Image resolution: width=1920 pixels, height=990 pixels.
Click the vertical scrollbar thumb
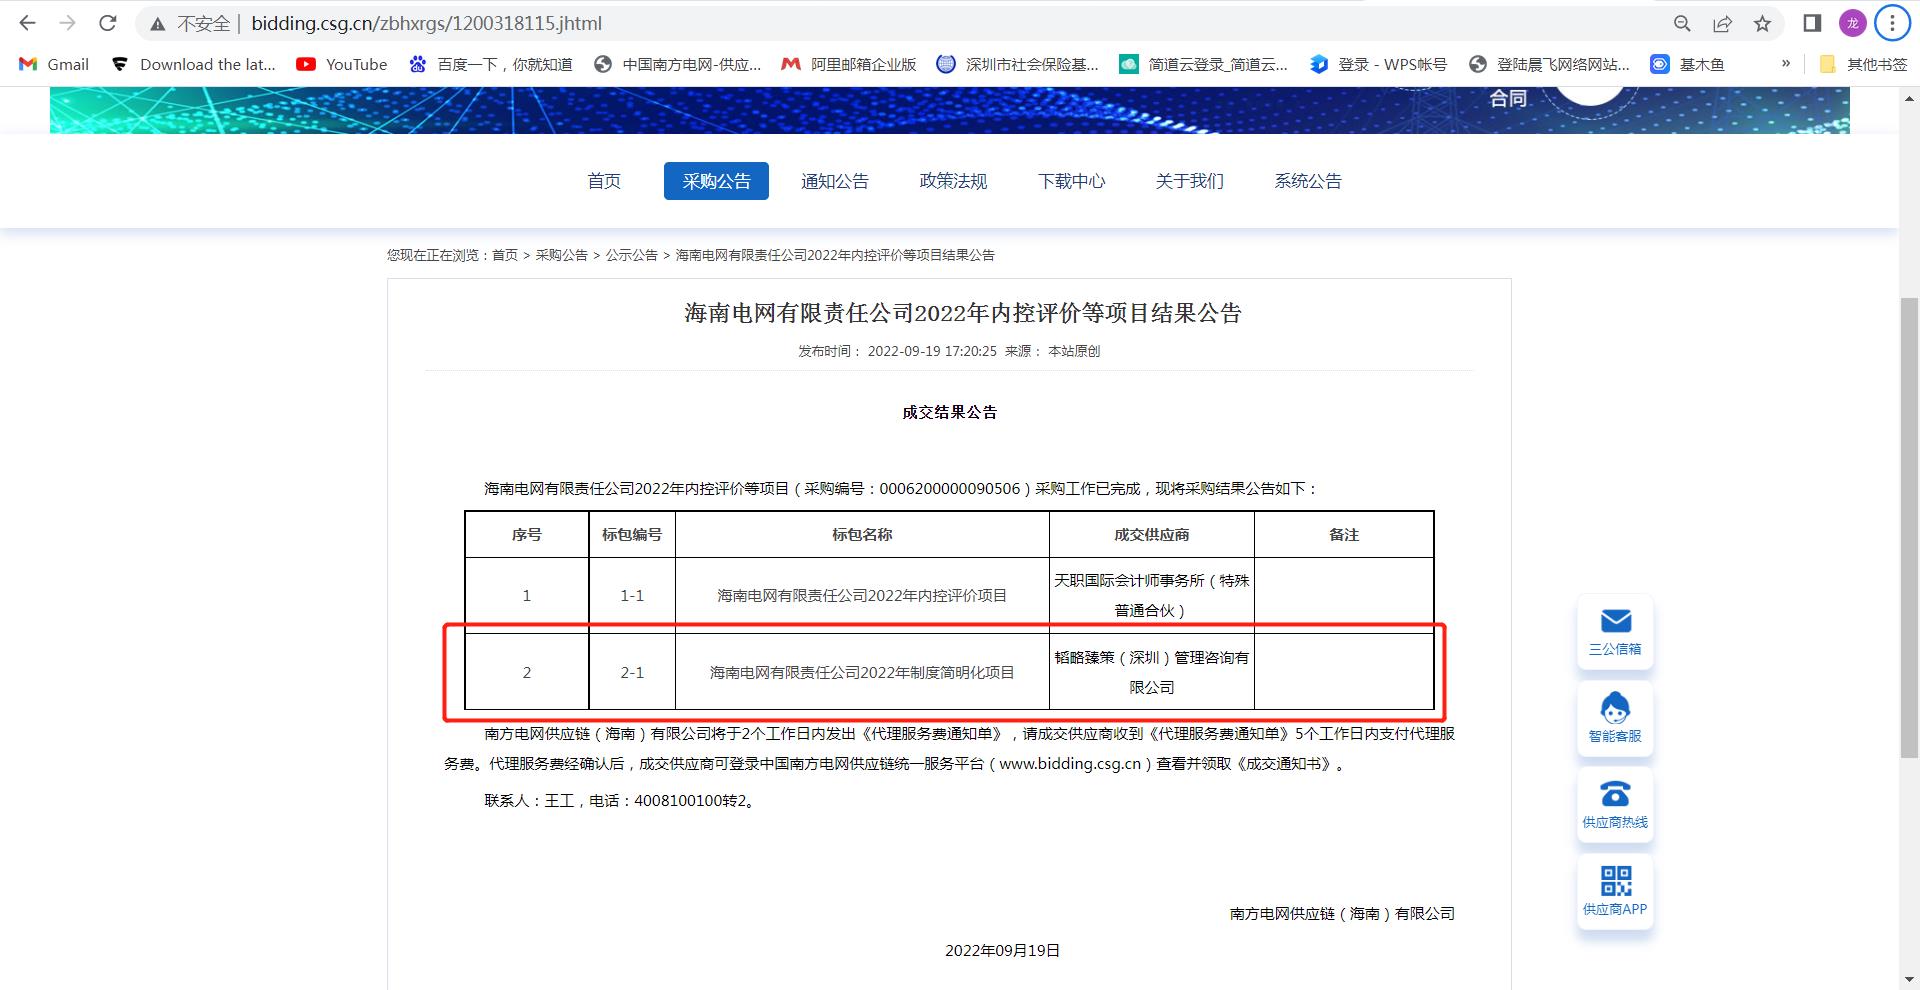click(1909, 528)
